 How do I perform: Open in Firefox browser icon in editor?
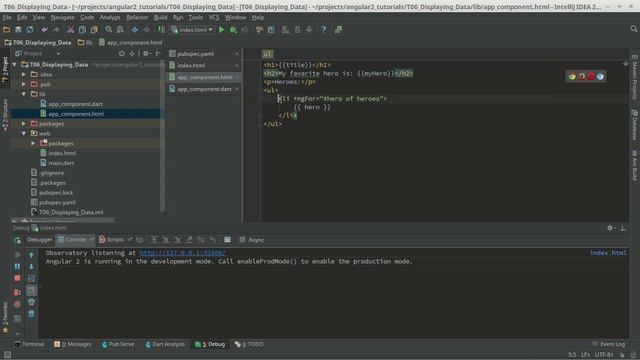581,76
